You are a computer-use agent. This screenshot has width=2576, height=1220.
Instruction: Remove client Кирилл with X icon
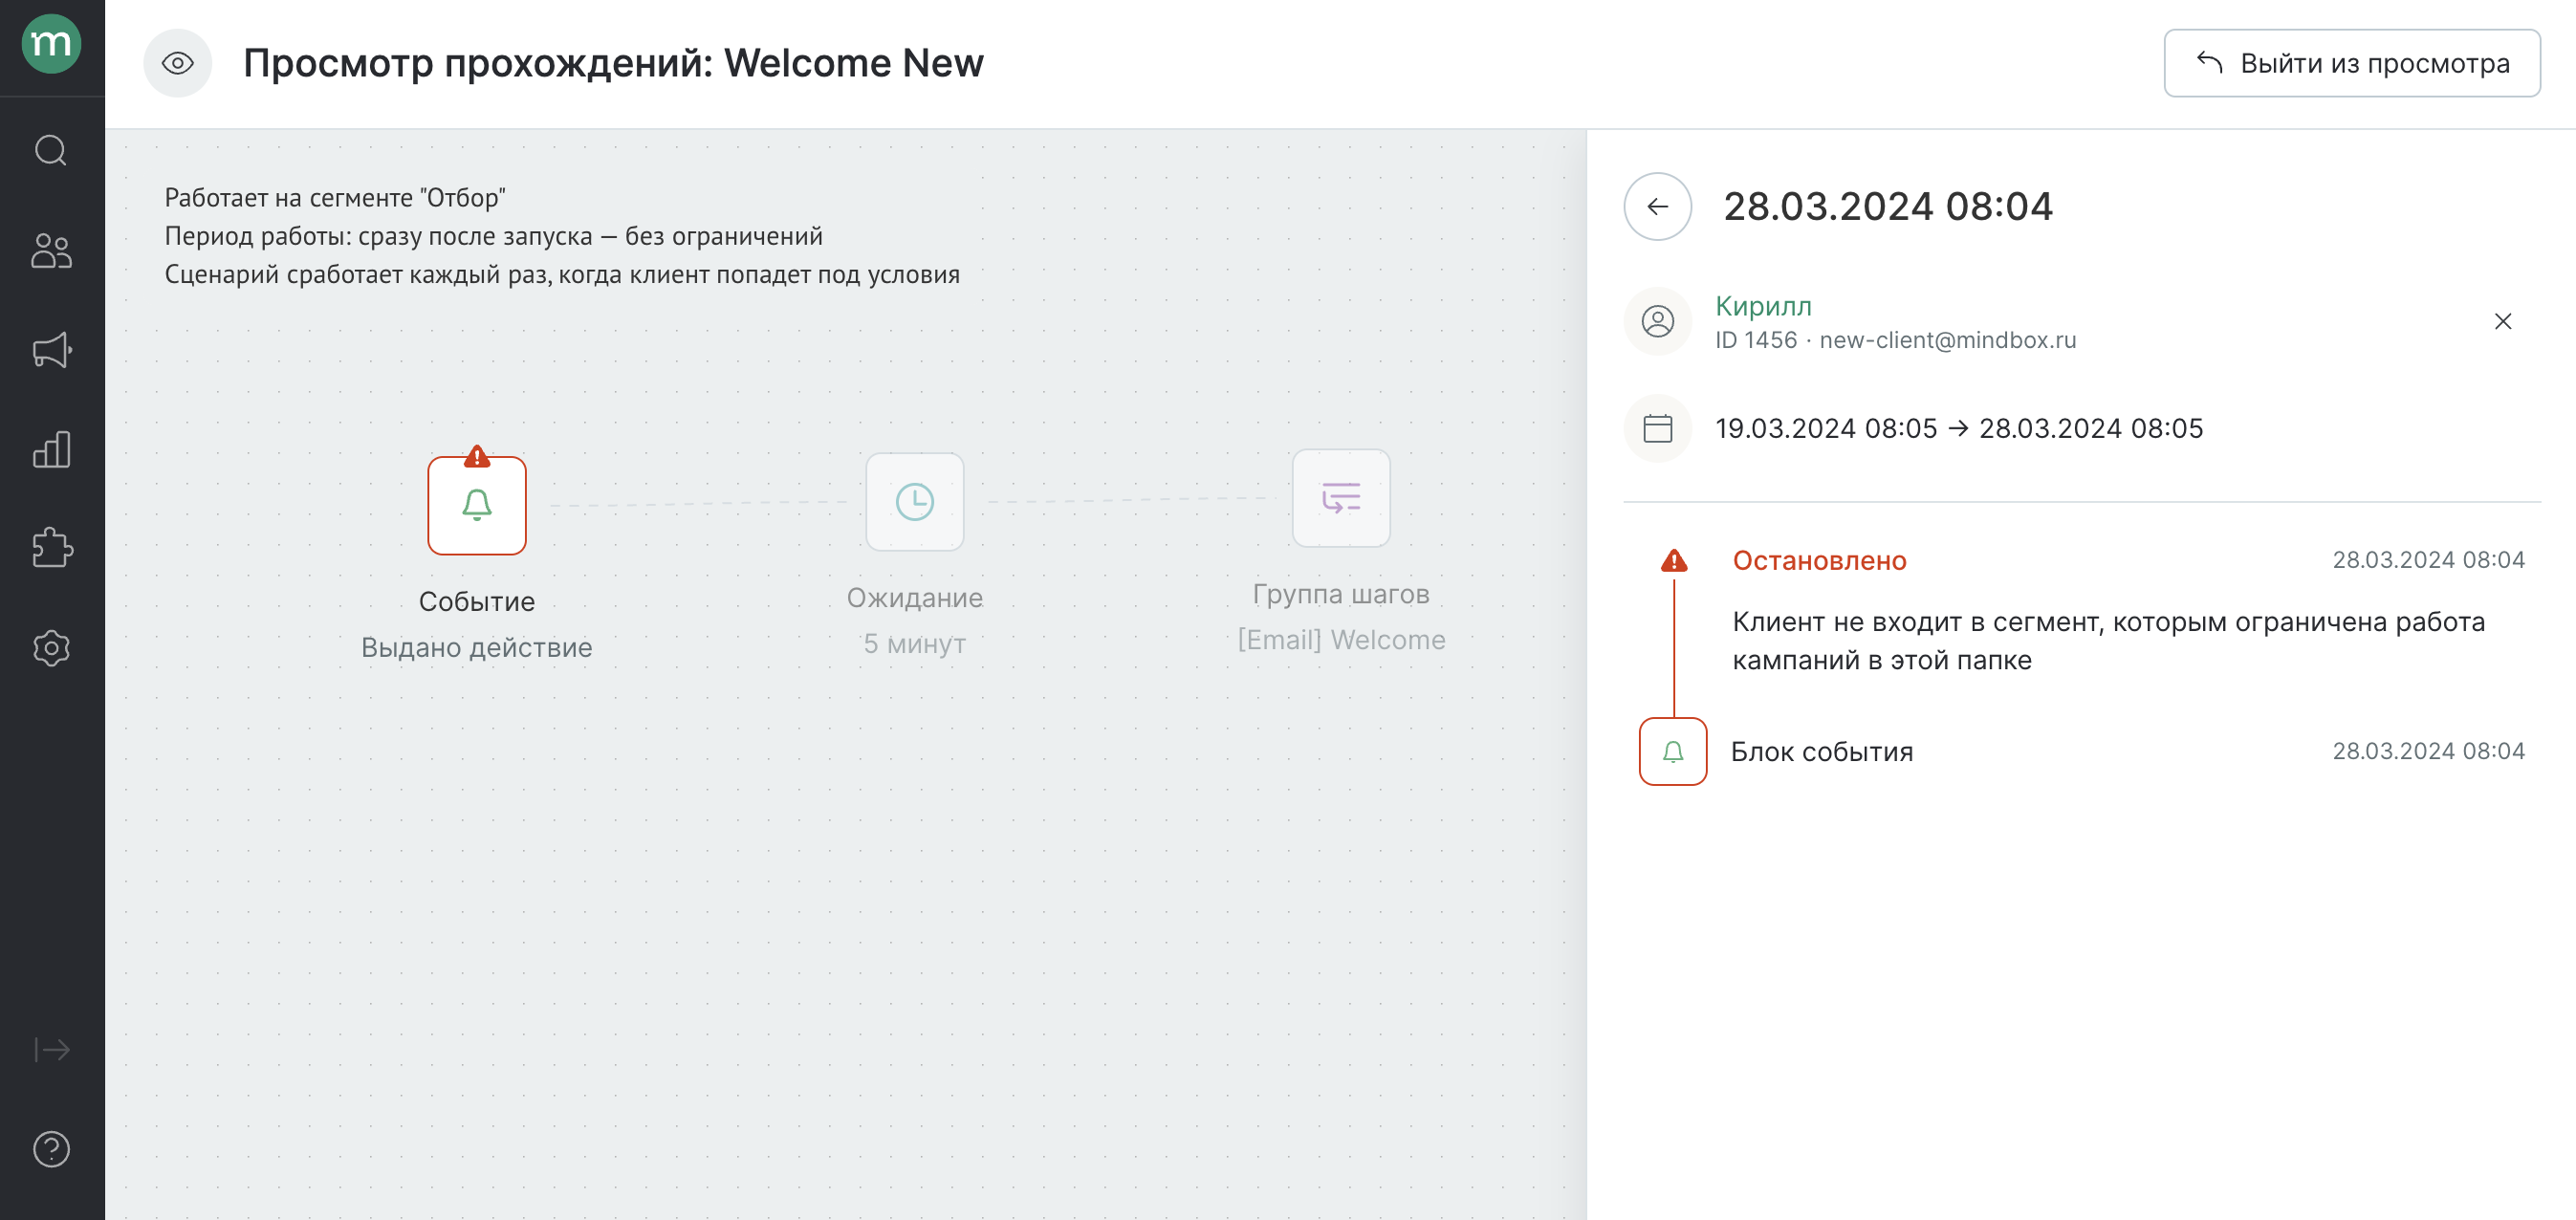point(2502,322)
